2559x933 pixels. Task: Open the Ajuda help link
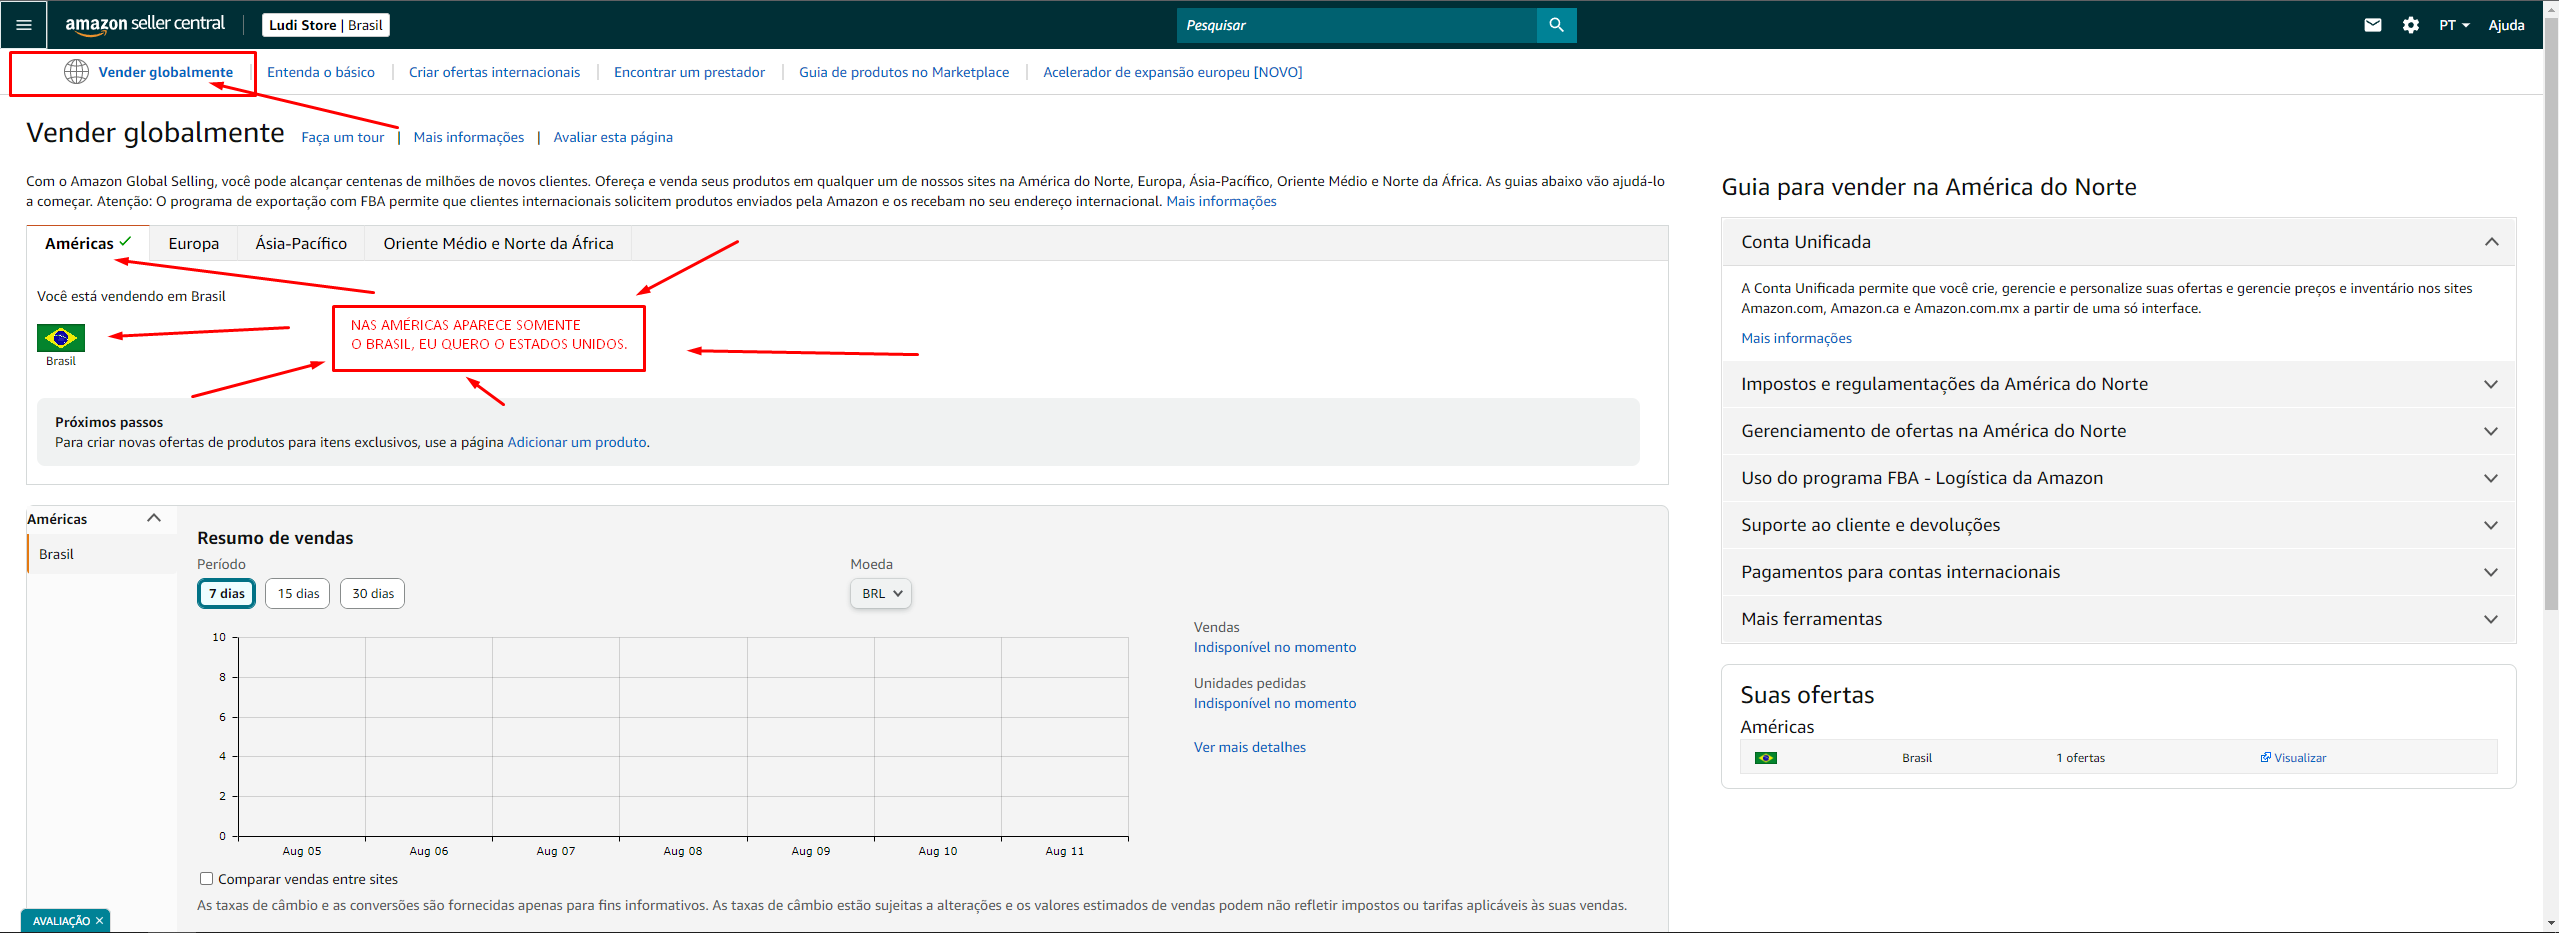(2506, 25)
